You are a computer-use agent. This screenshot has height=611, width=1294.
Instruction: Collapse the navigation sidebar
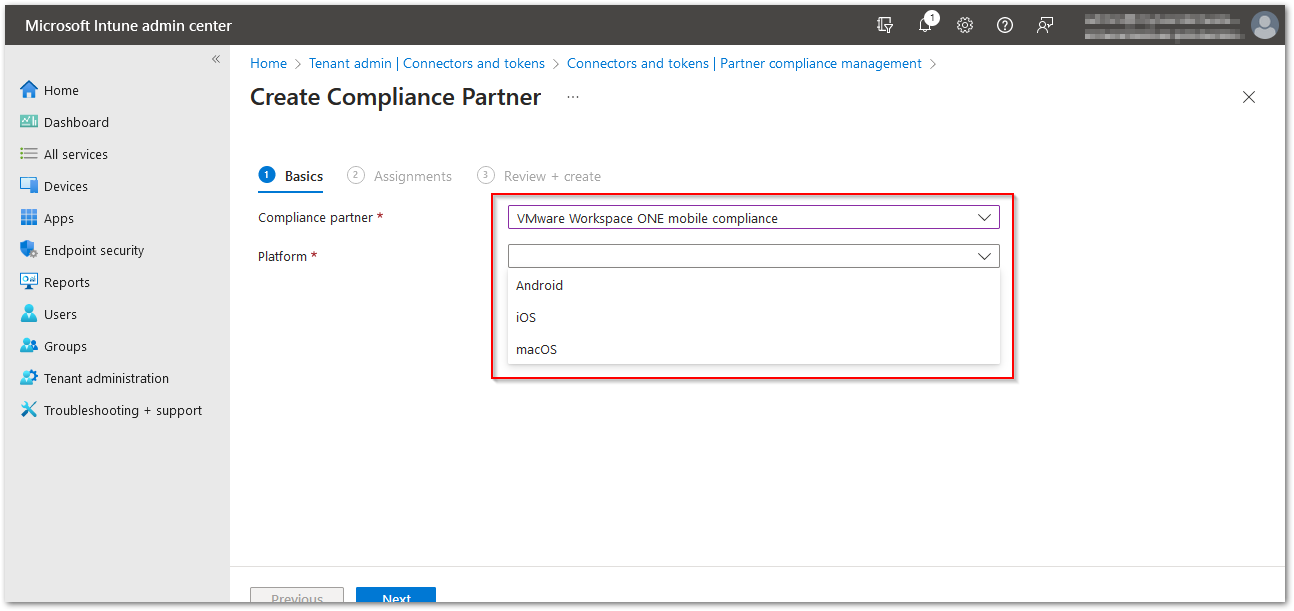[216, 59]
